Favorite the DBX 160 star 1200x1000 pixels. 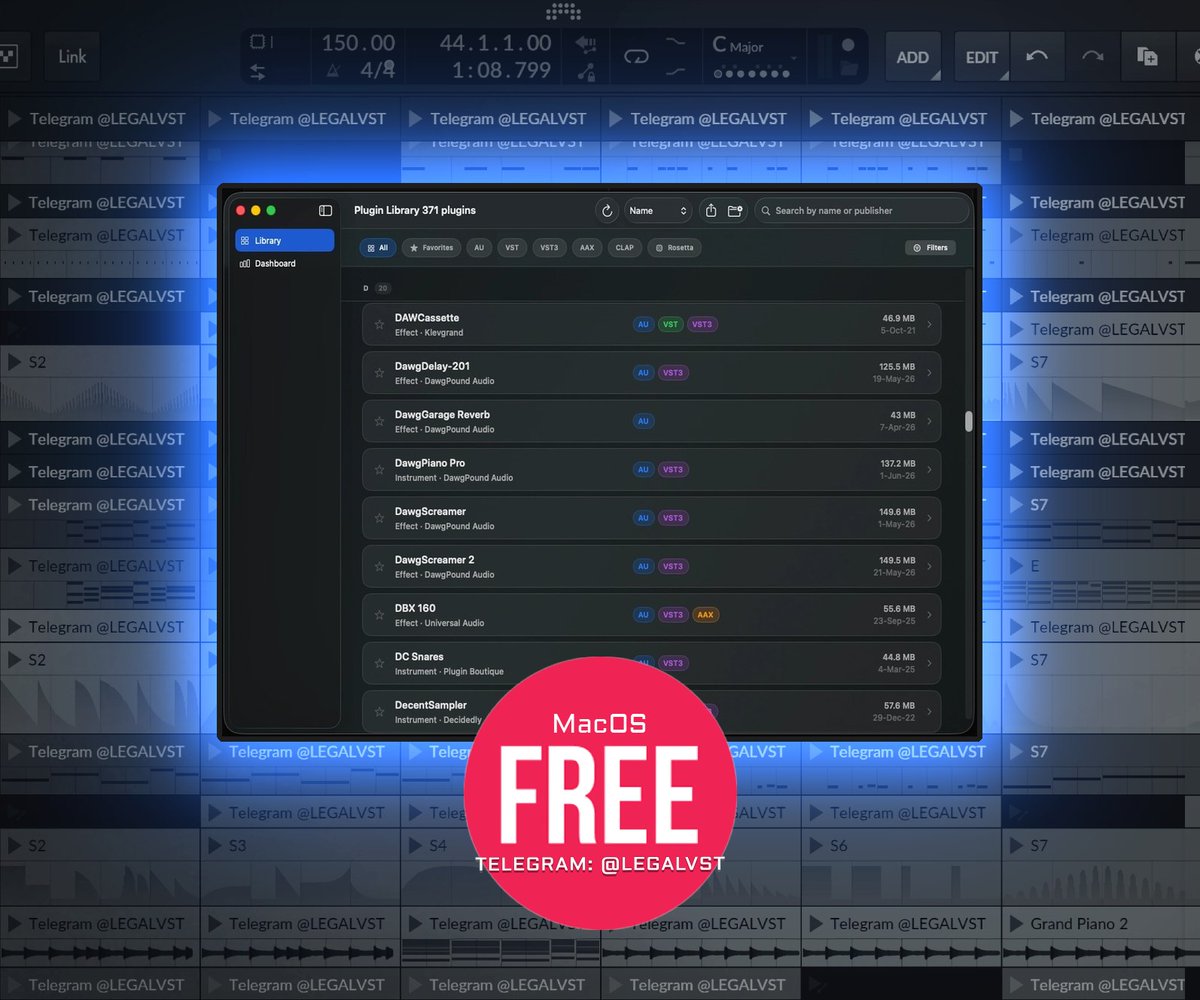pyautogui.click(x=379, y=615)
